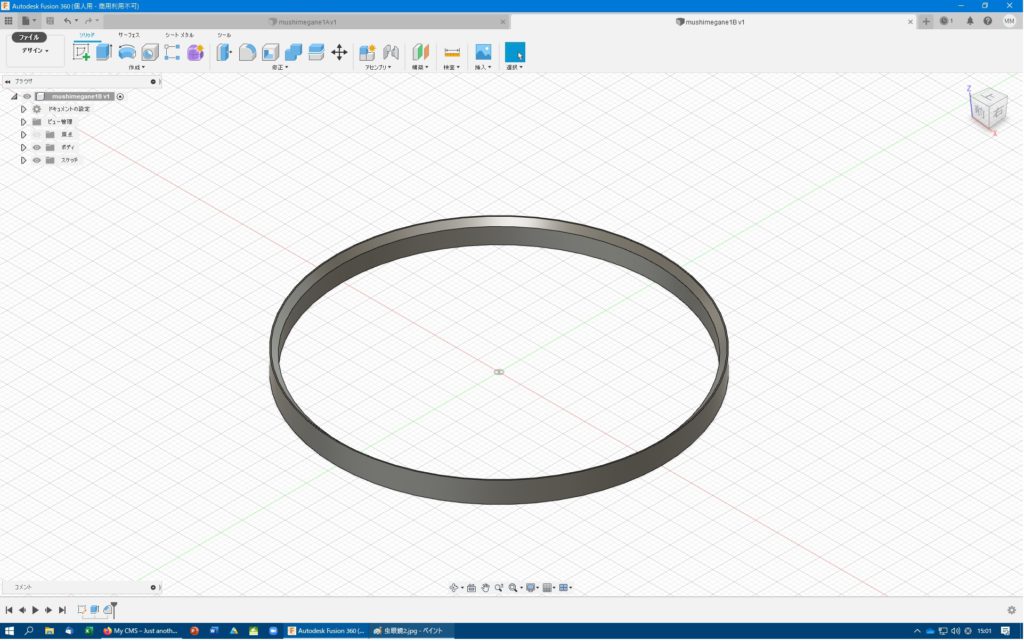Expand the スケッチ folder node
Image resolution: width=1024 pixels, height=641 pixels.
point(24,160)
